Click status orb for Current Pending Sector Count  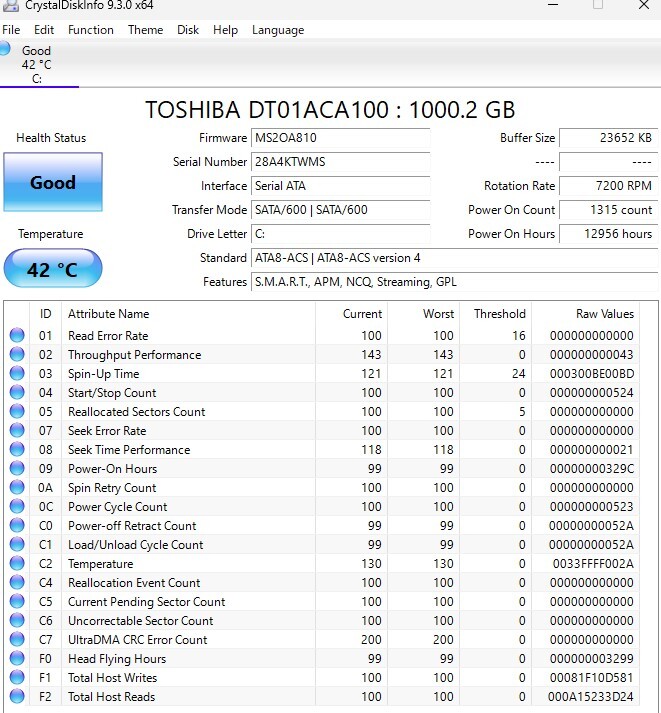17,601
